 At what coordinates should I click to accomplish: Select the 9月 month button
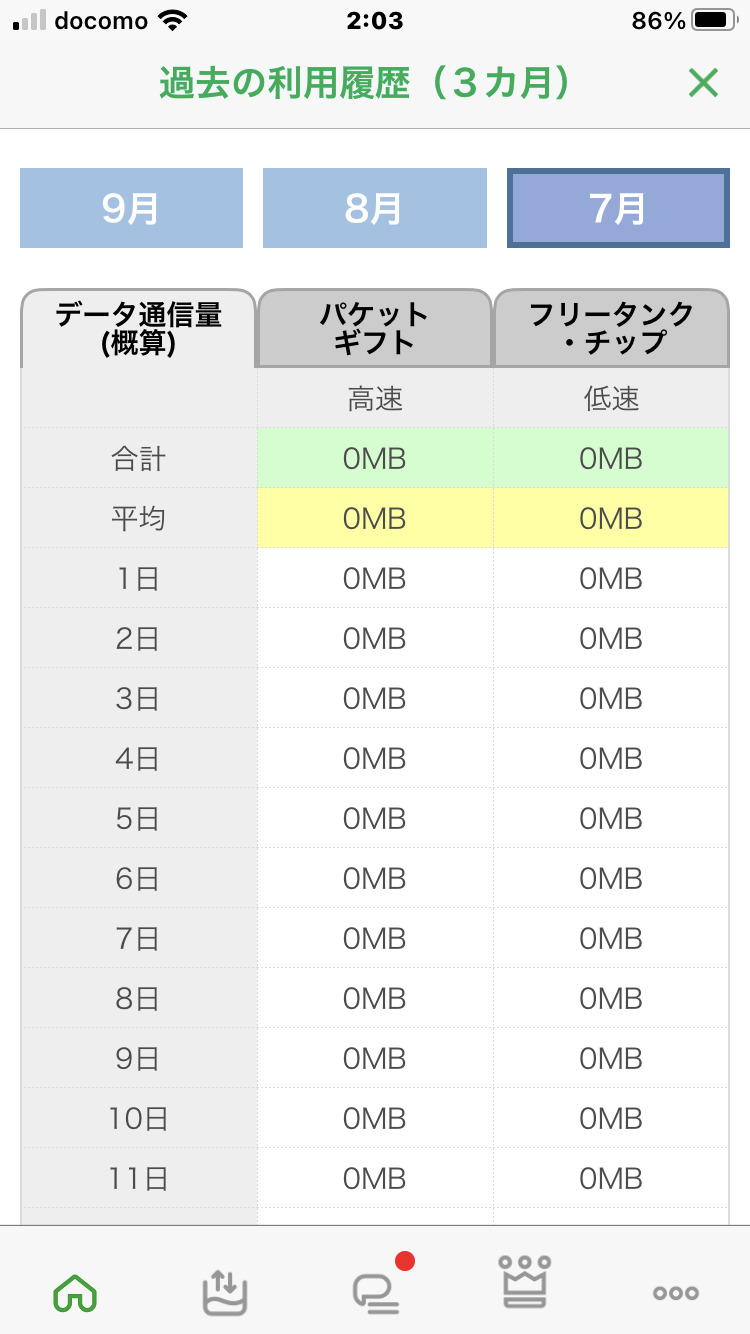point(131,208)
